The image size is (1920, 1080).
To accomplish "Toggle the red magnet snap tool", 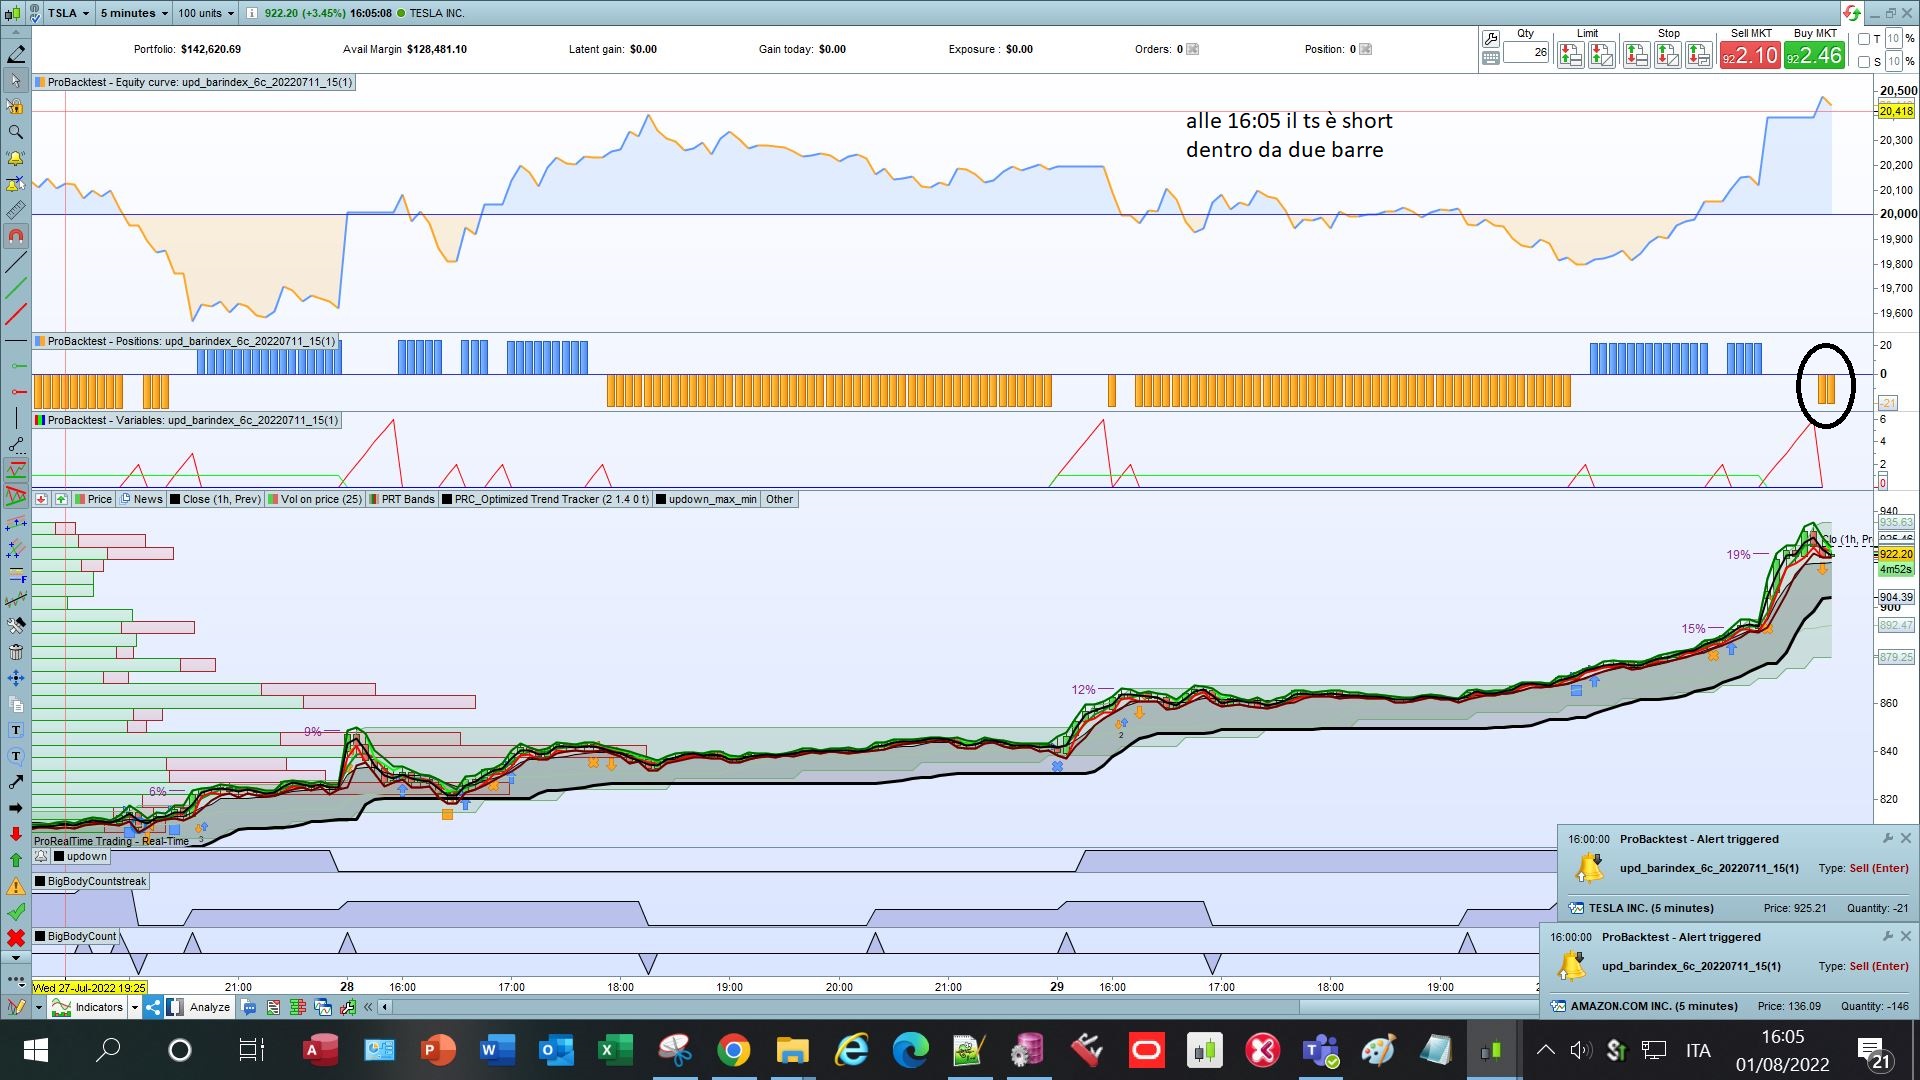I will pyautogui.click(x=15, y=237).
